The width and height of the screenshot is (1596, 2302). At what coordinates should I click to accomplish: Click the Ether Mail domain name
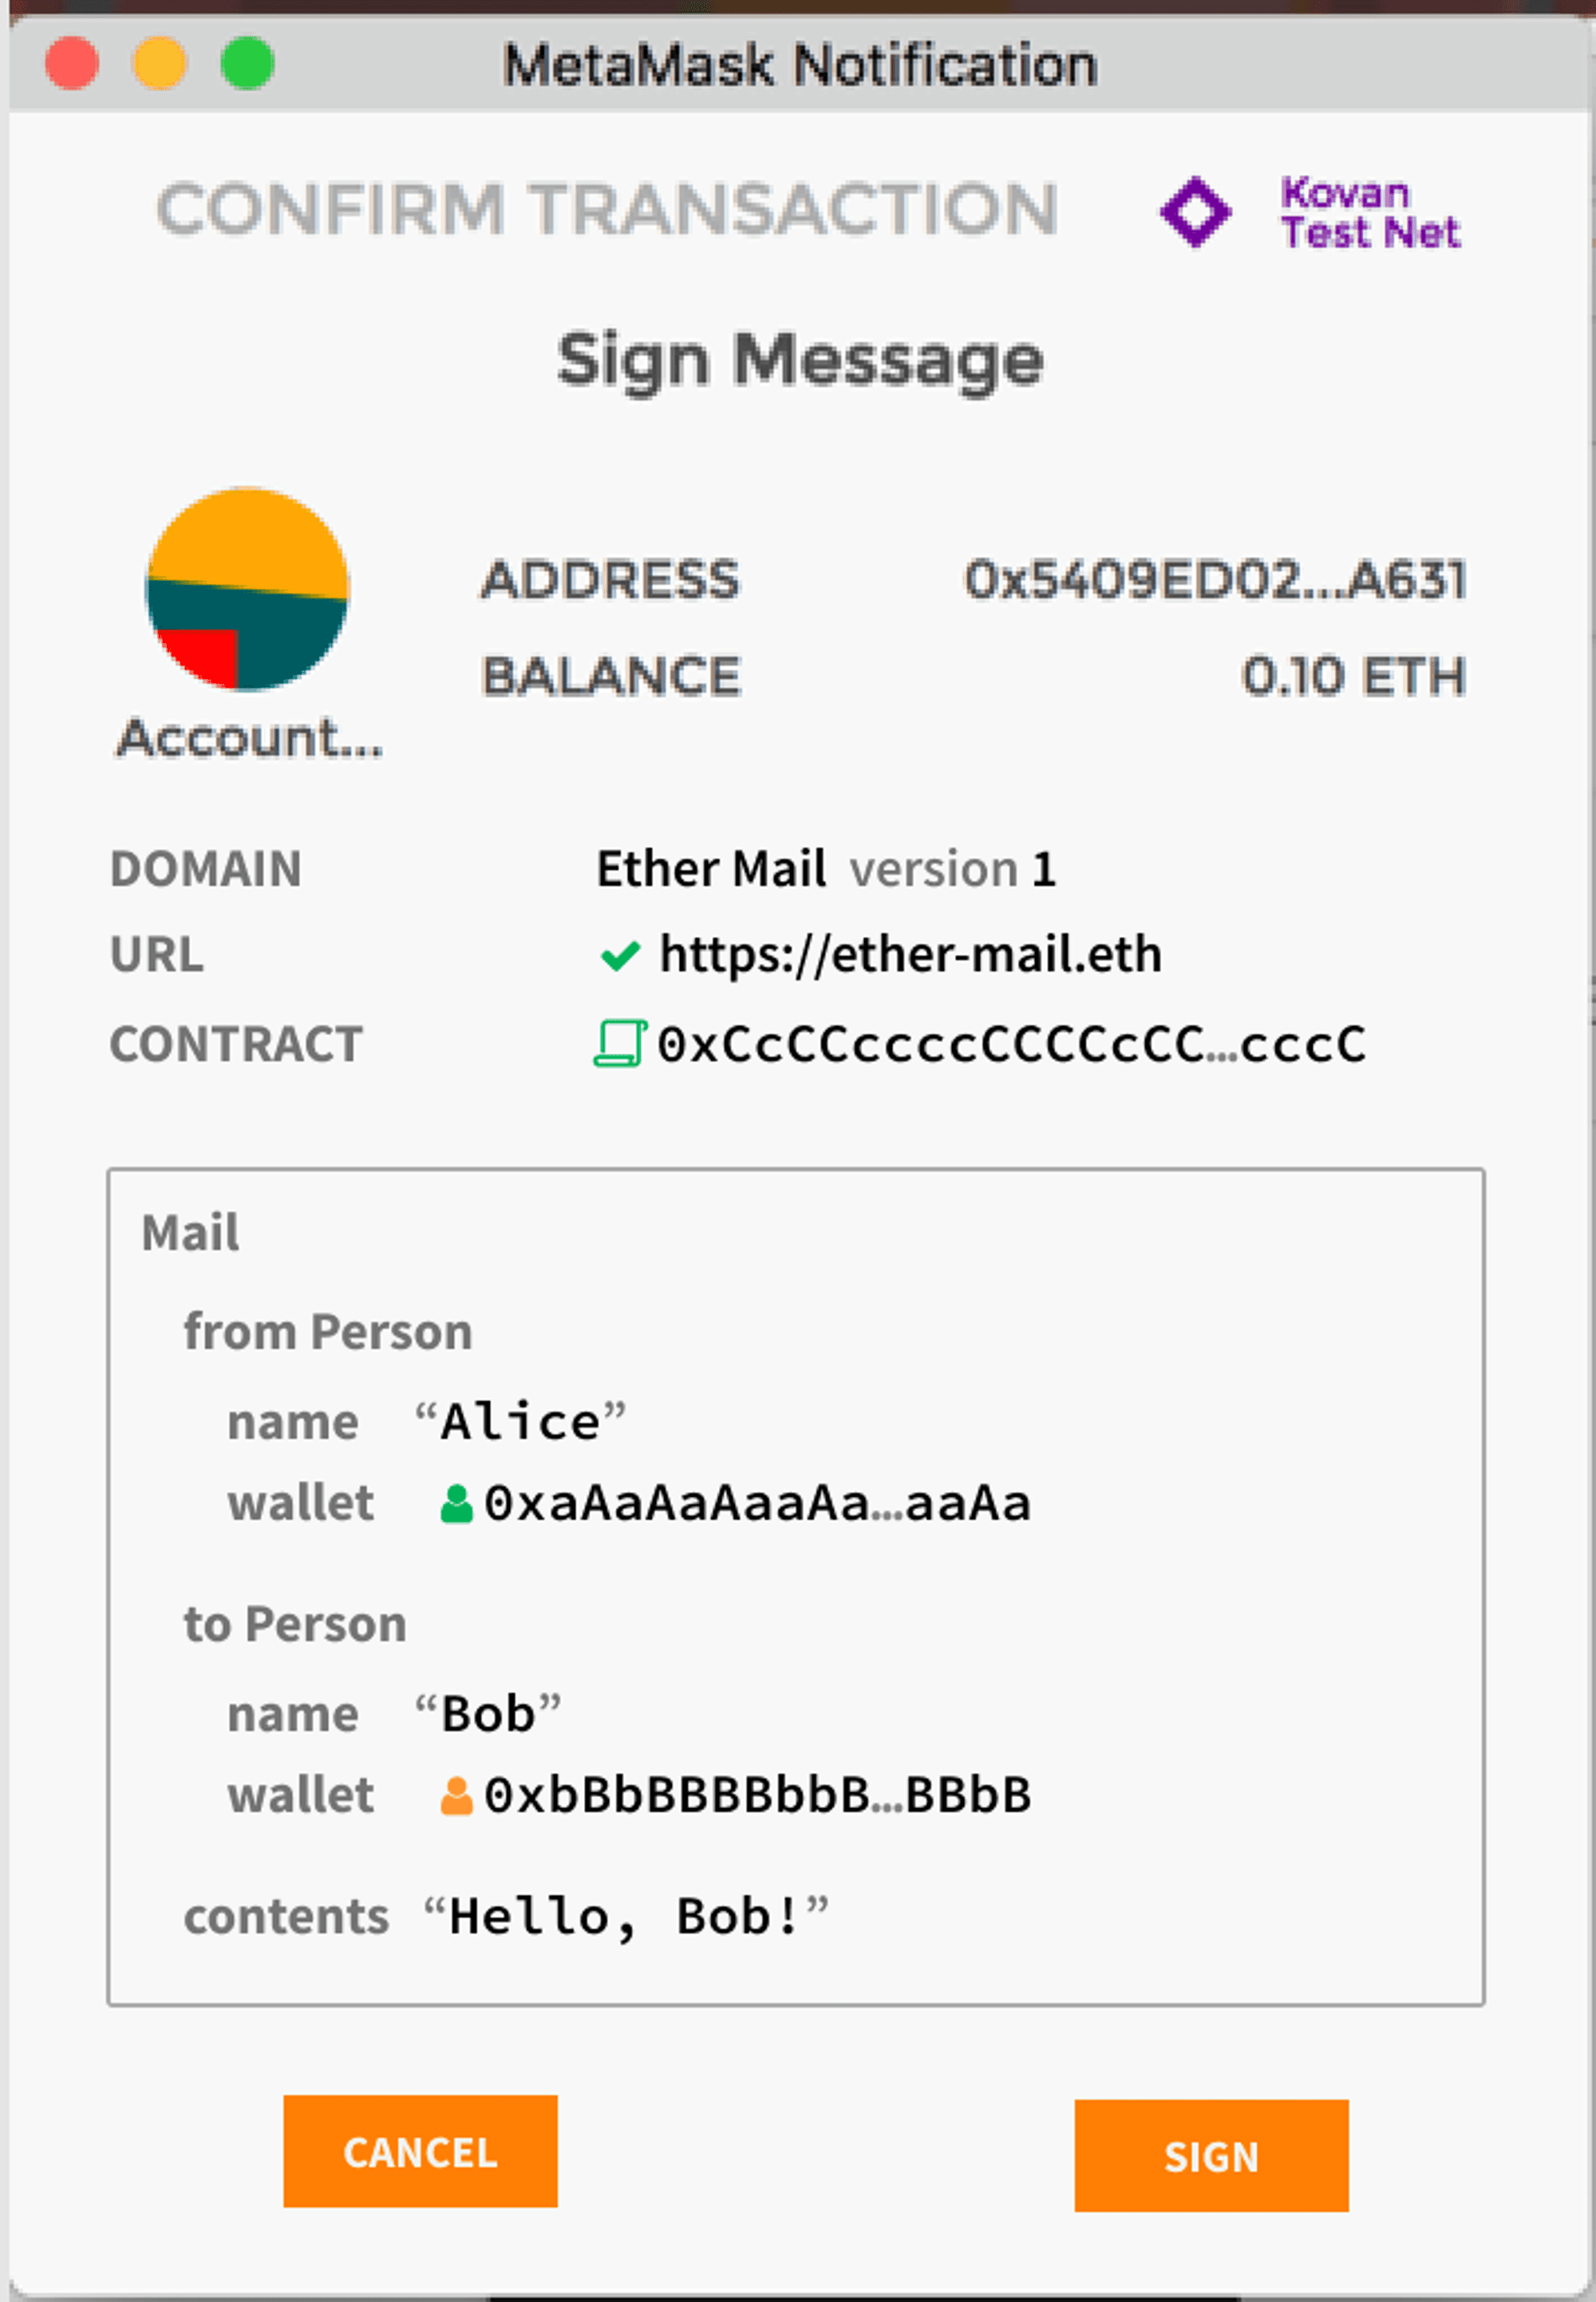click(711, 868)
